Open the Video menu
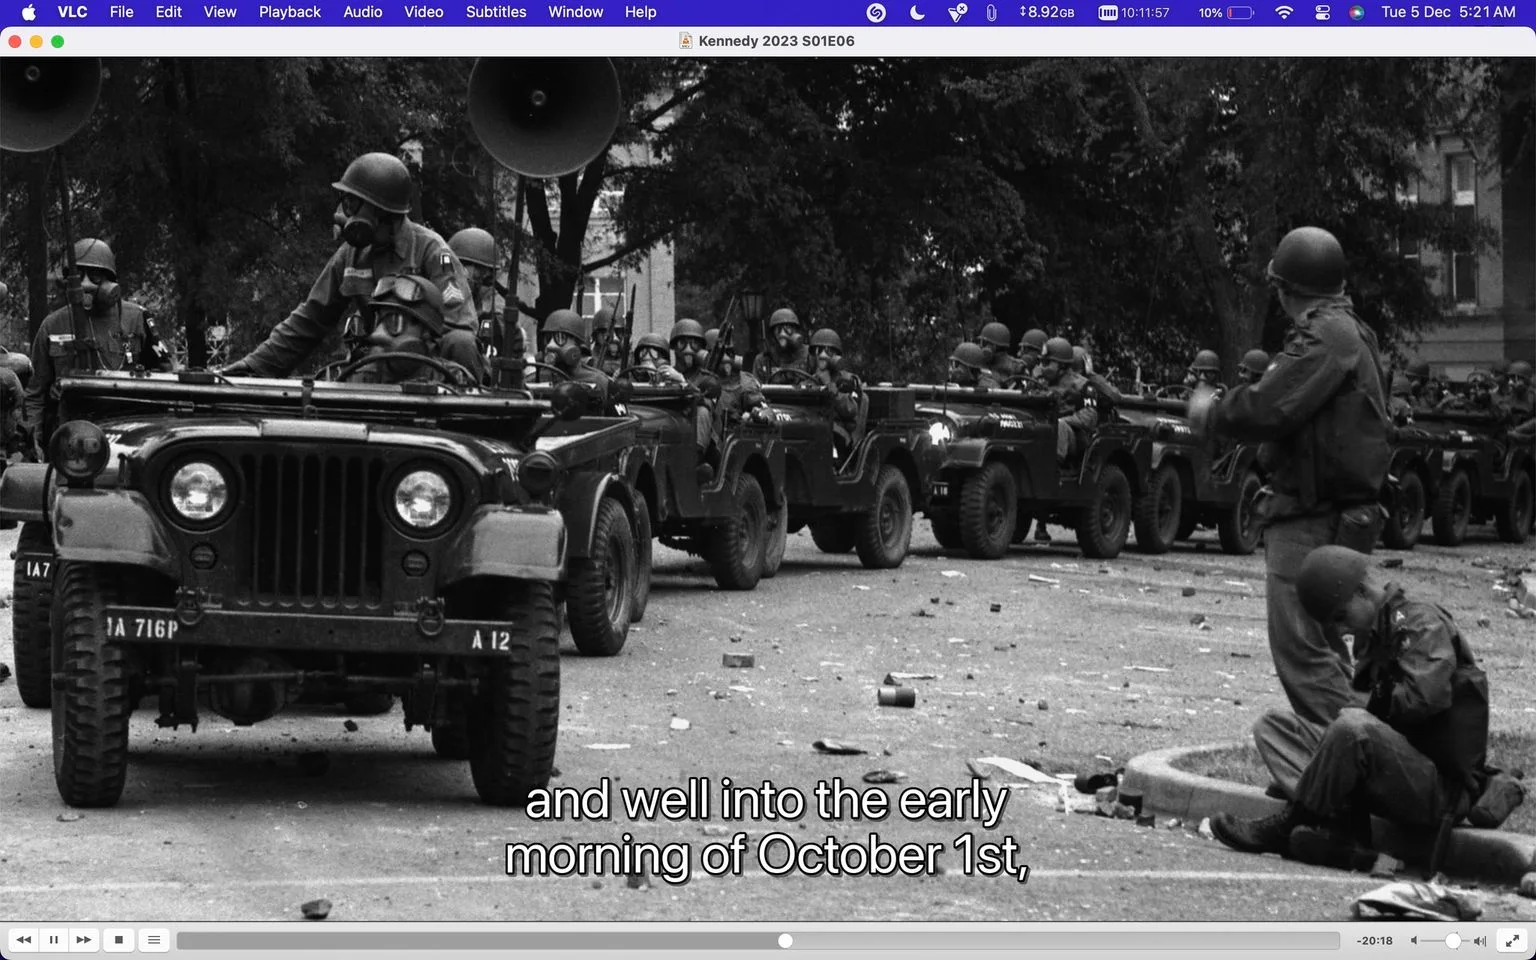The width and height of the screenshot is (1536, 960). pos(423,12)
